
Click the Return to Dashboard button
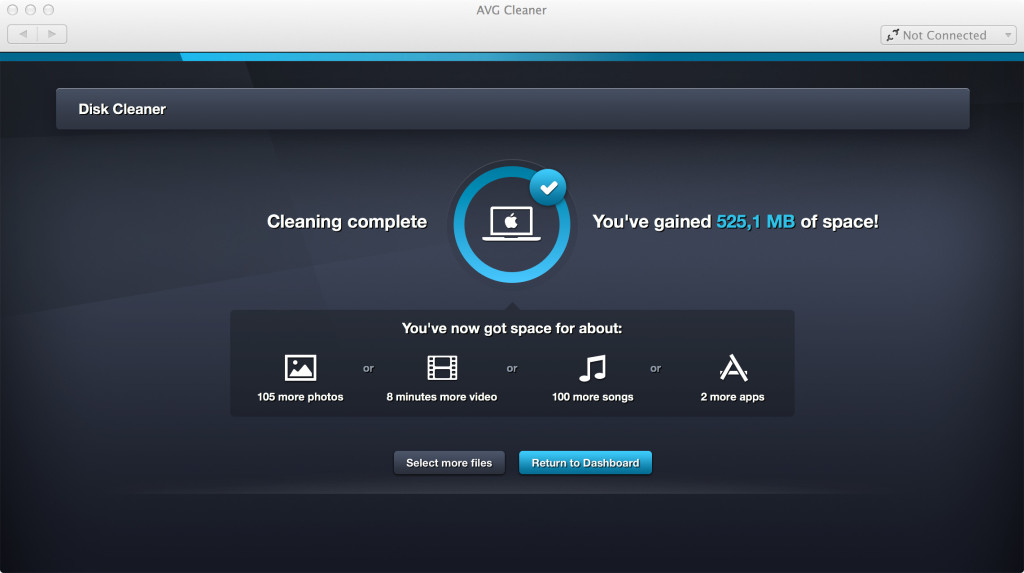click(x=585, y=463)
